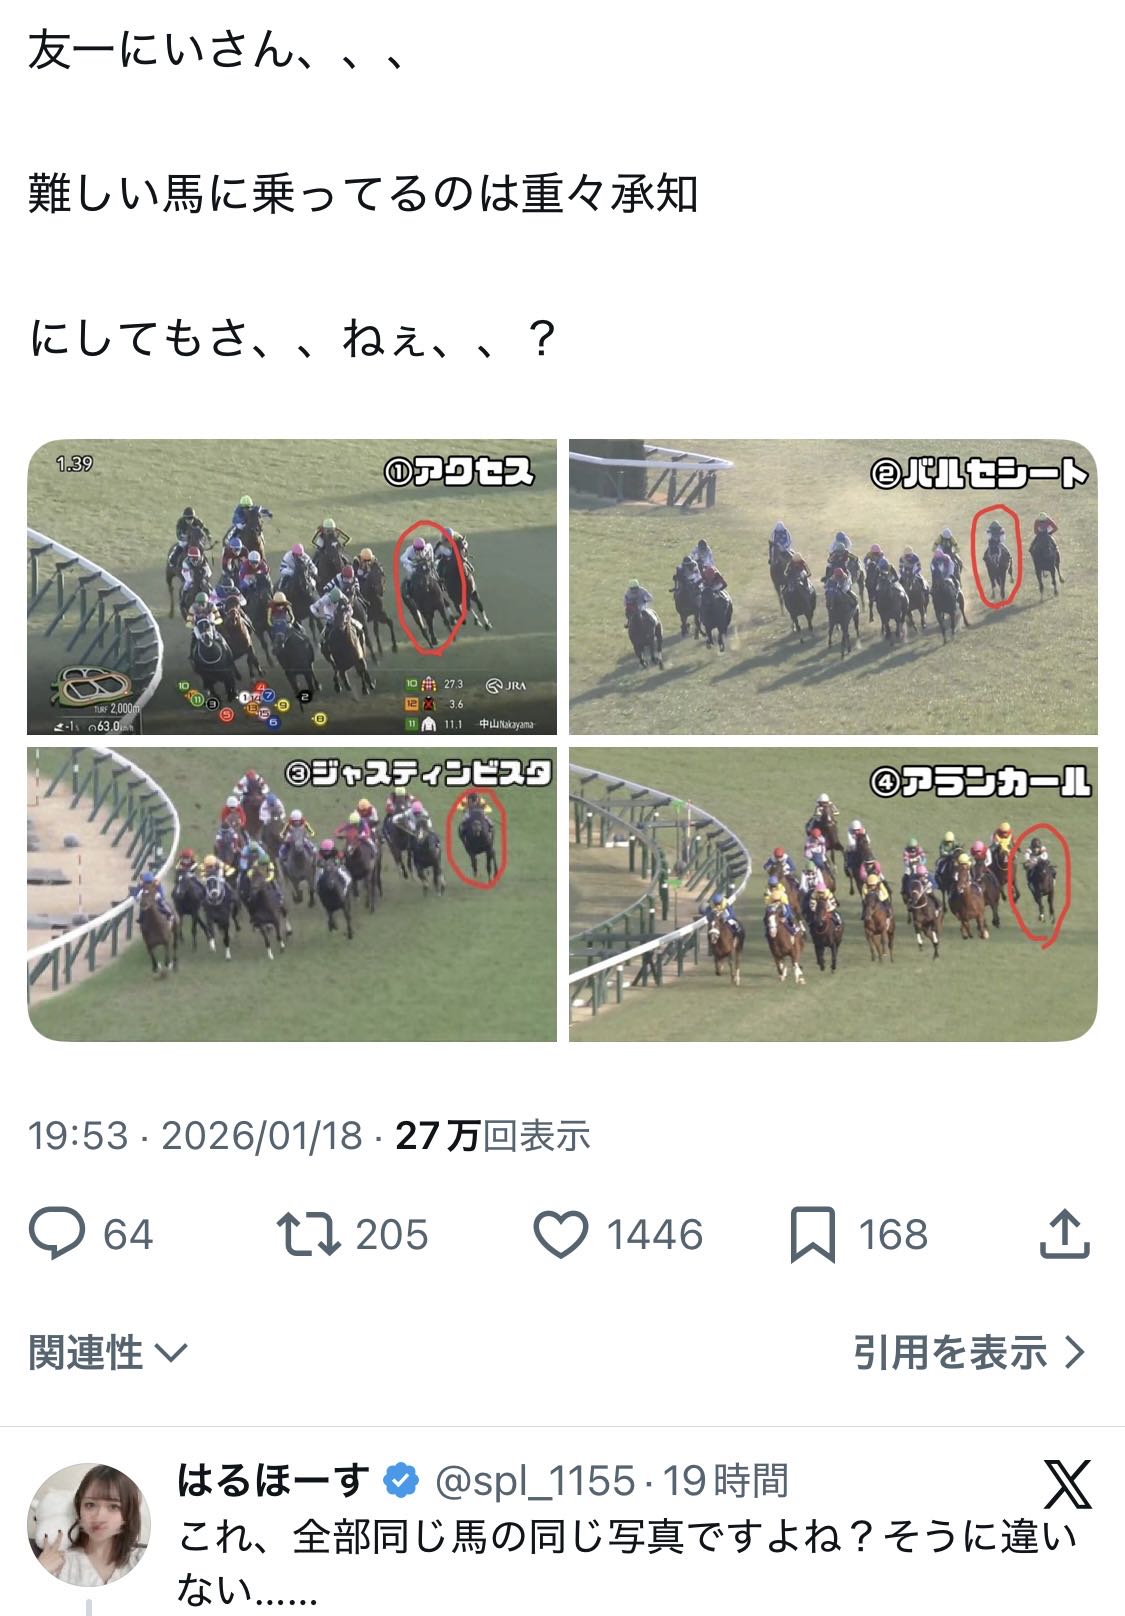Open the ③ジャスティンビスタ race photo
The height and width of the screenshot is (1616, 1125).
[292, 894]
